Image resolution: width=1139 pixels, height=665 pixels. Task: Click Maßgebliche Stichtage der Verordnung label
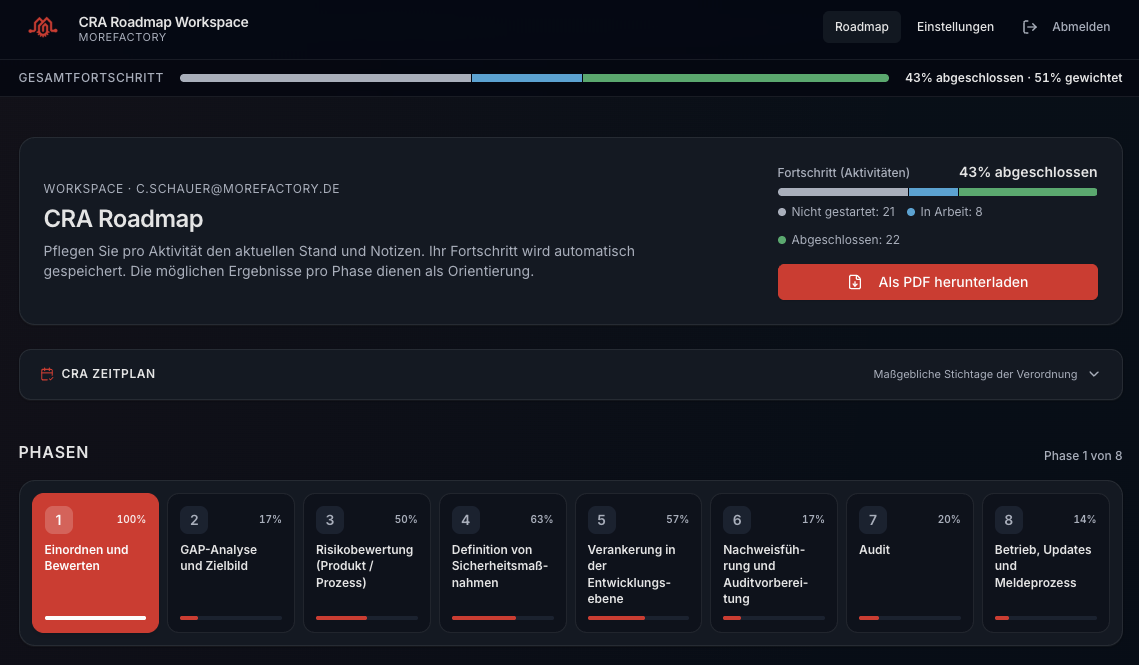975,374
